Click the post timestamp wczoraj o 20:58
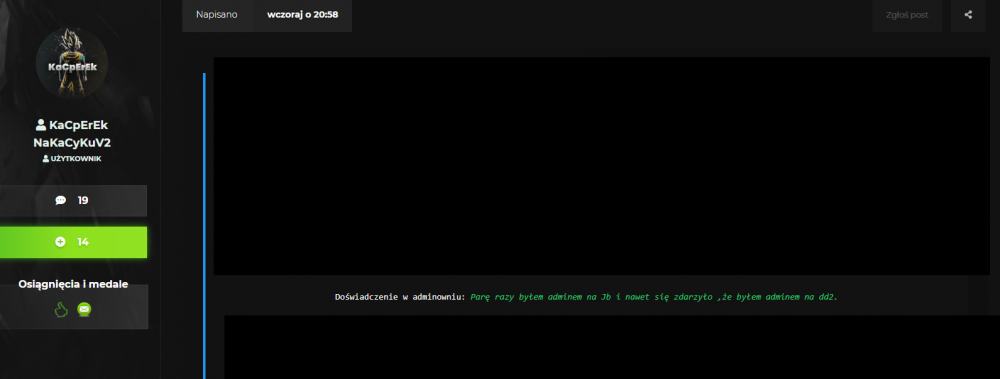The image size is (1000, 379). 302,15
